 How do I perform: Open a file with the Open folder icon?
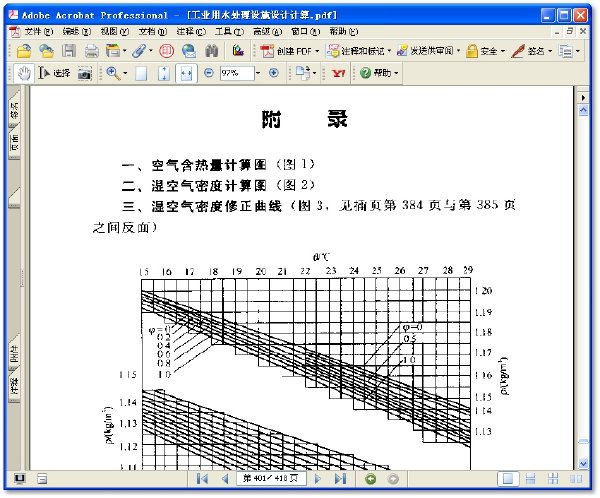click(24, 51)
